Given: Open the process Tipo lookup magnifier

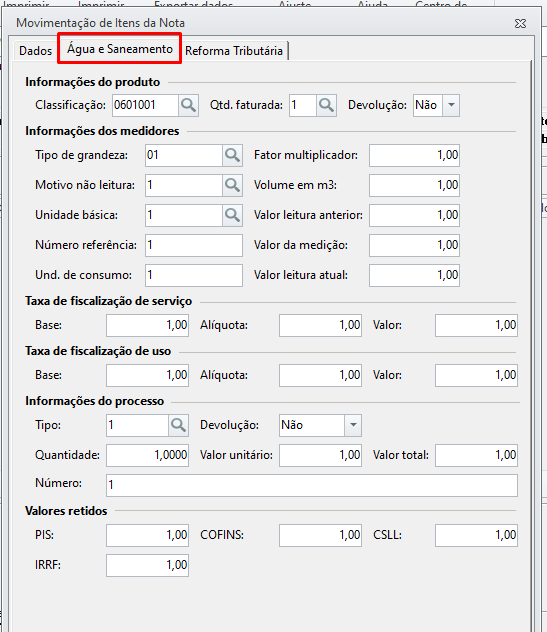Looking at the screenshot, I should coord(178,425).
